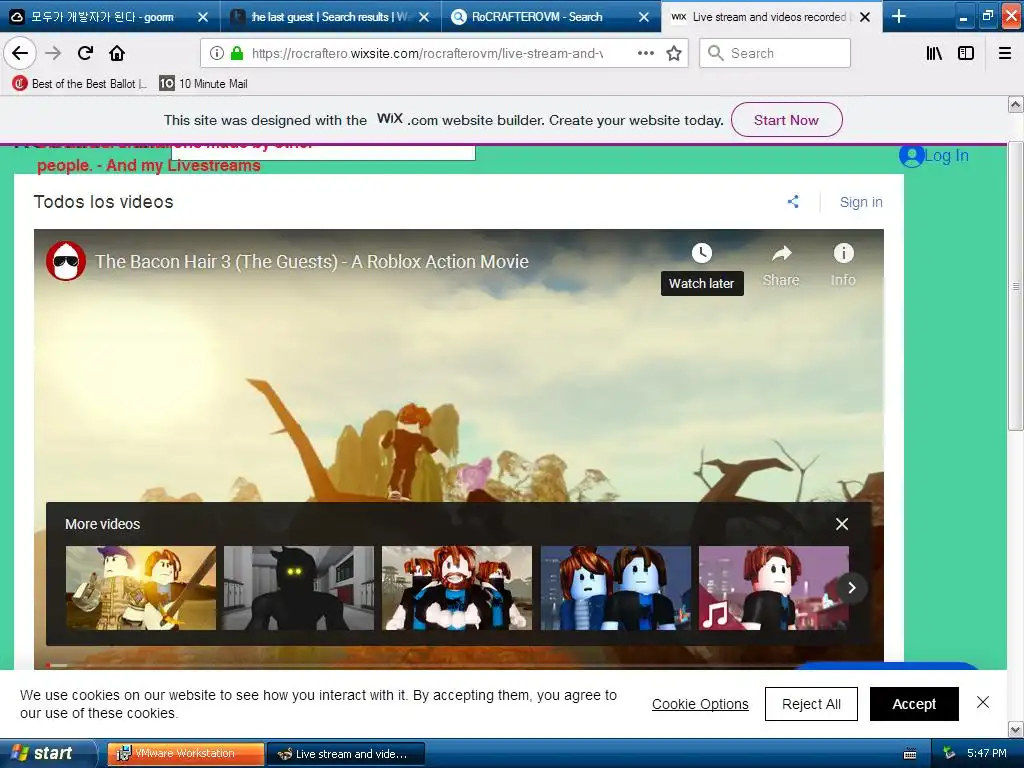Play the dark figure yellow eyes thumbnail
The image size is (1024, 768).
coord(298,588)
